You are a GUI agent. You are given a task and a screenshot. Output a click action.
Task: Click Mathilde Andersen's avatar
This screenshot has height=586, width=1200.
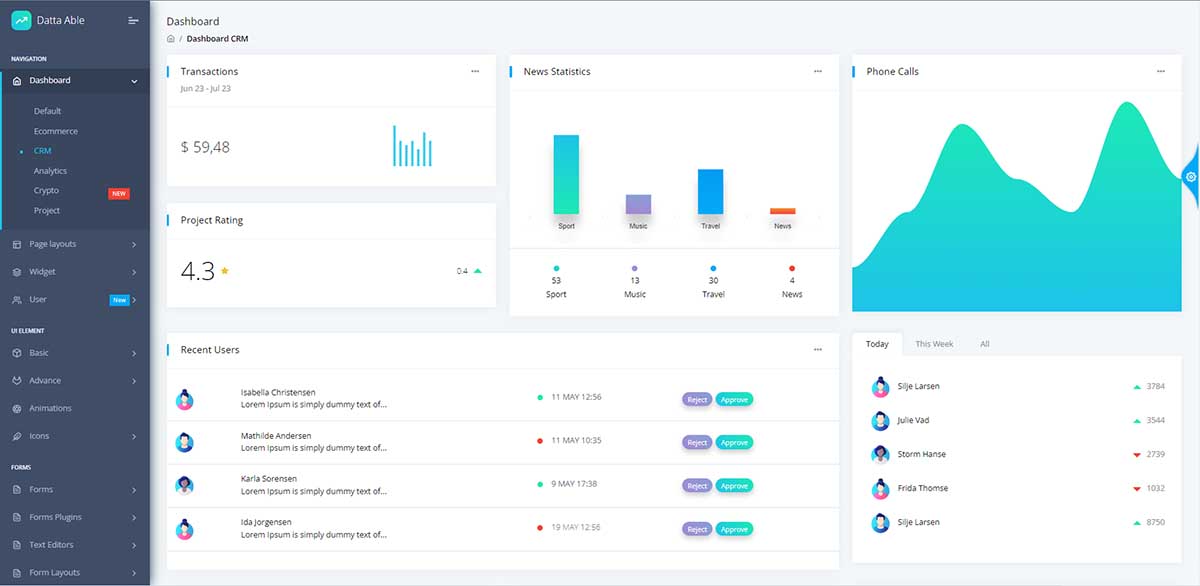184,442
